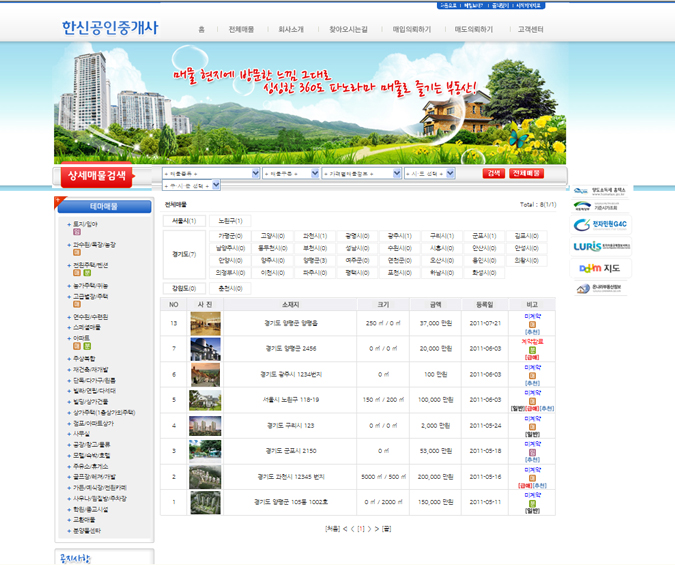The image size is (675, 565).
Task: Open listing 경기도 양평군 2456
Action: 291,348
